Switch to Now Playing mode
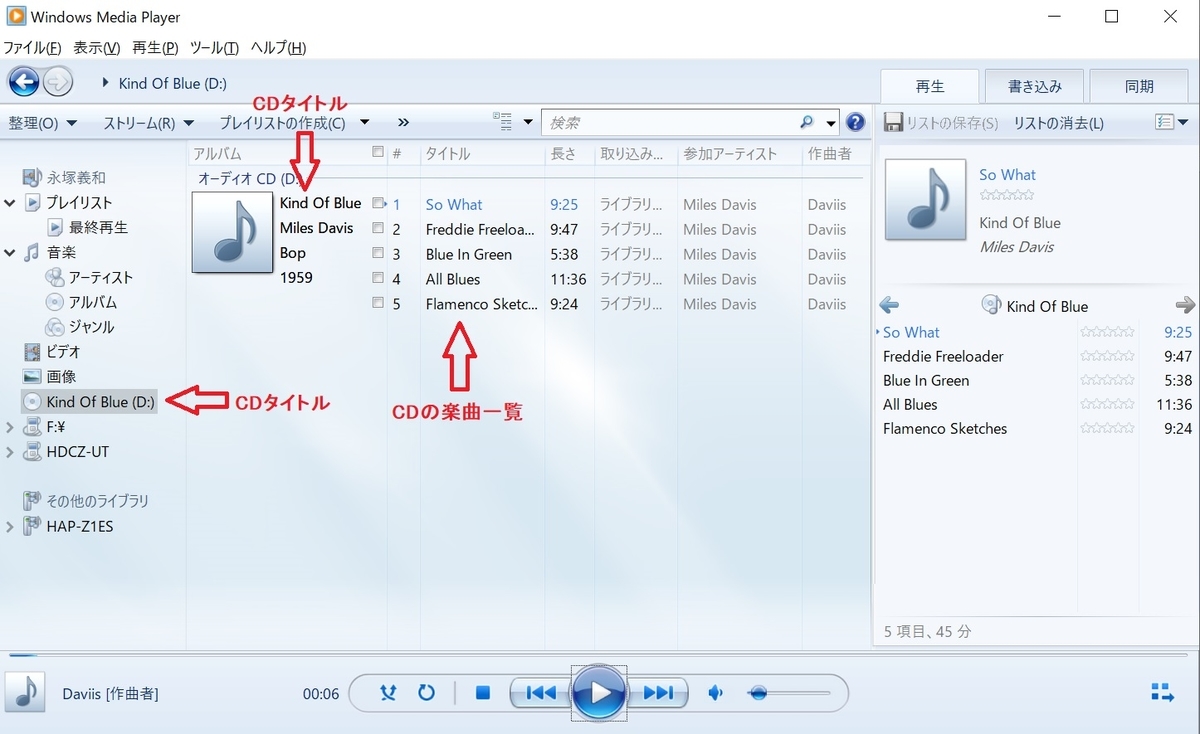 (x=1162, y=692)
